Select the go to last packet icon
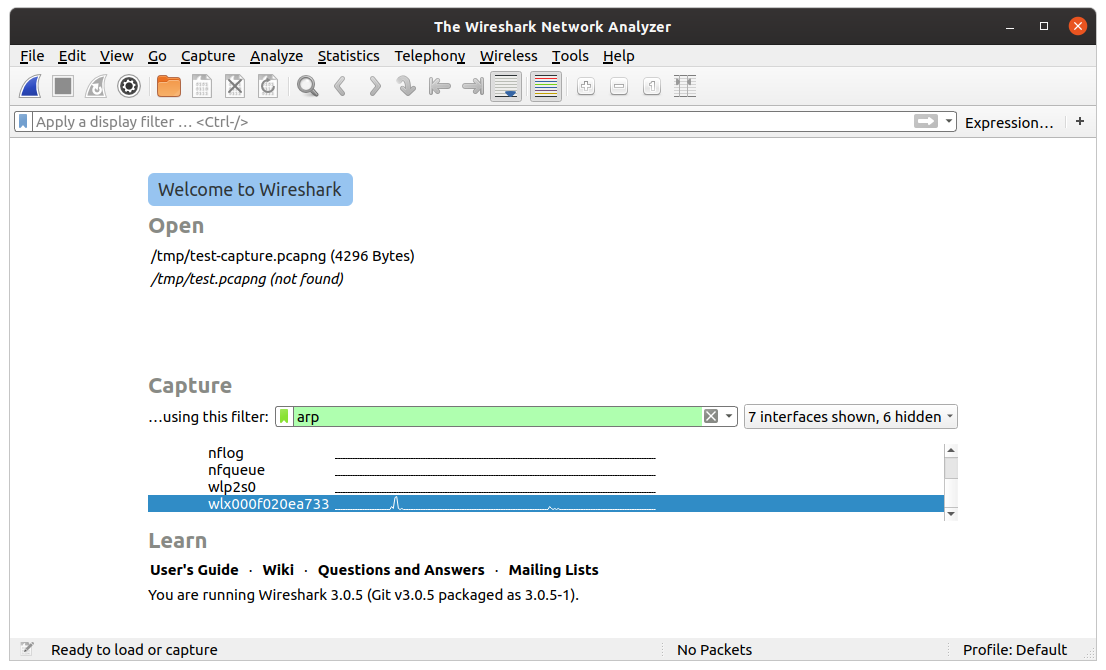Image resolution: width=1106 pixels, height=670 pixels. coord(472,86)
